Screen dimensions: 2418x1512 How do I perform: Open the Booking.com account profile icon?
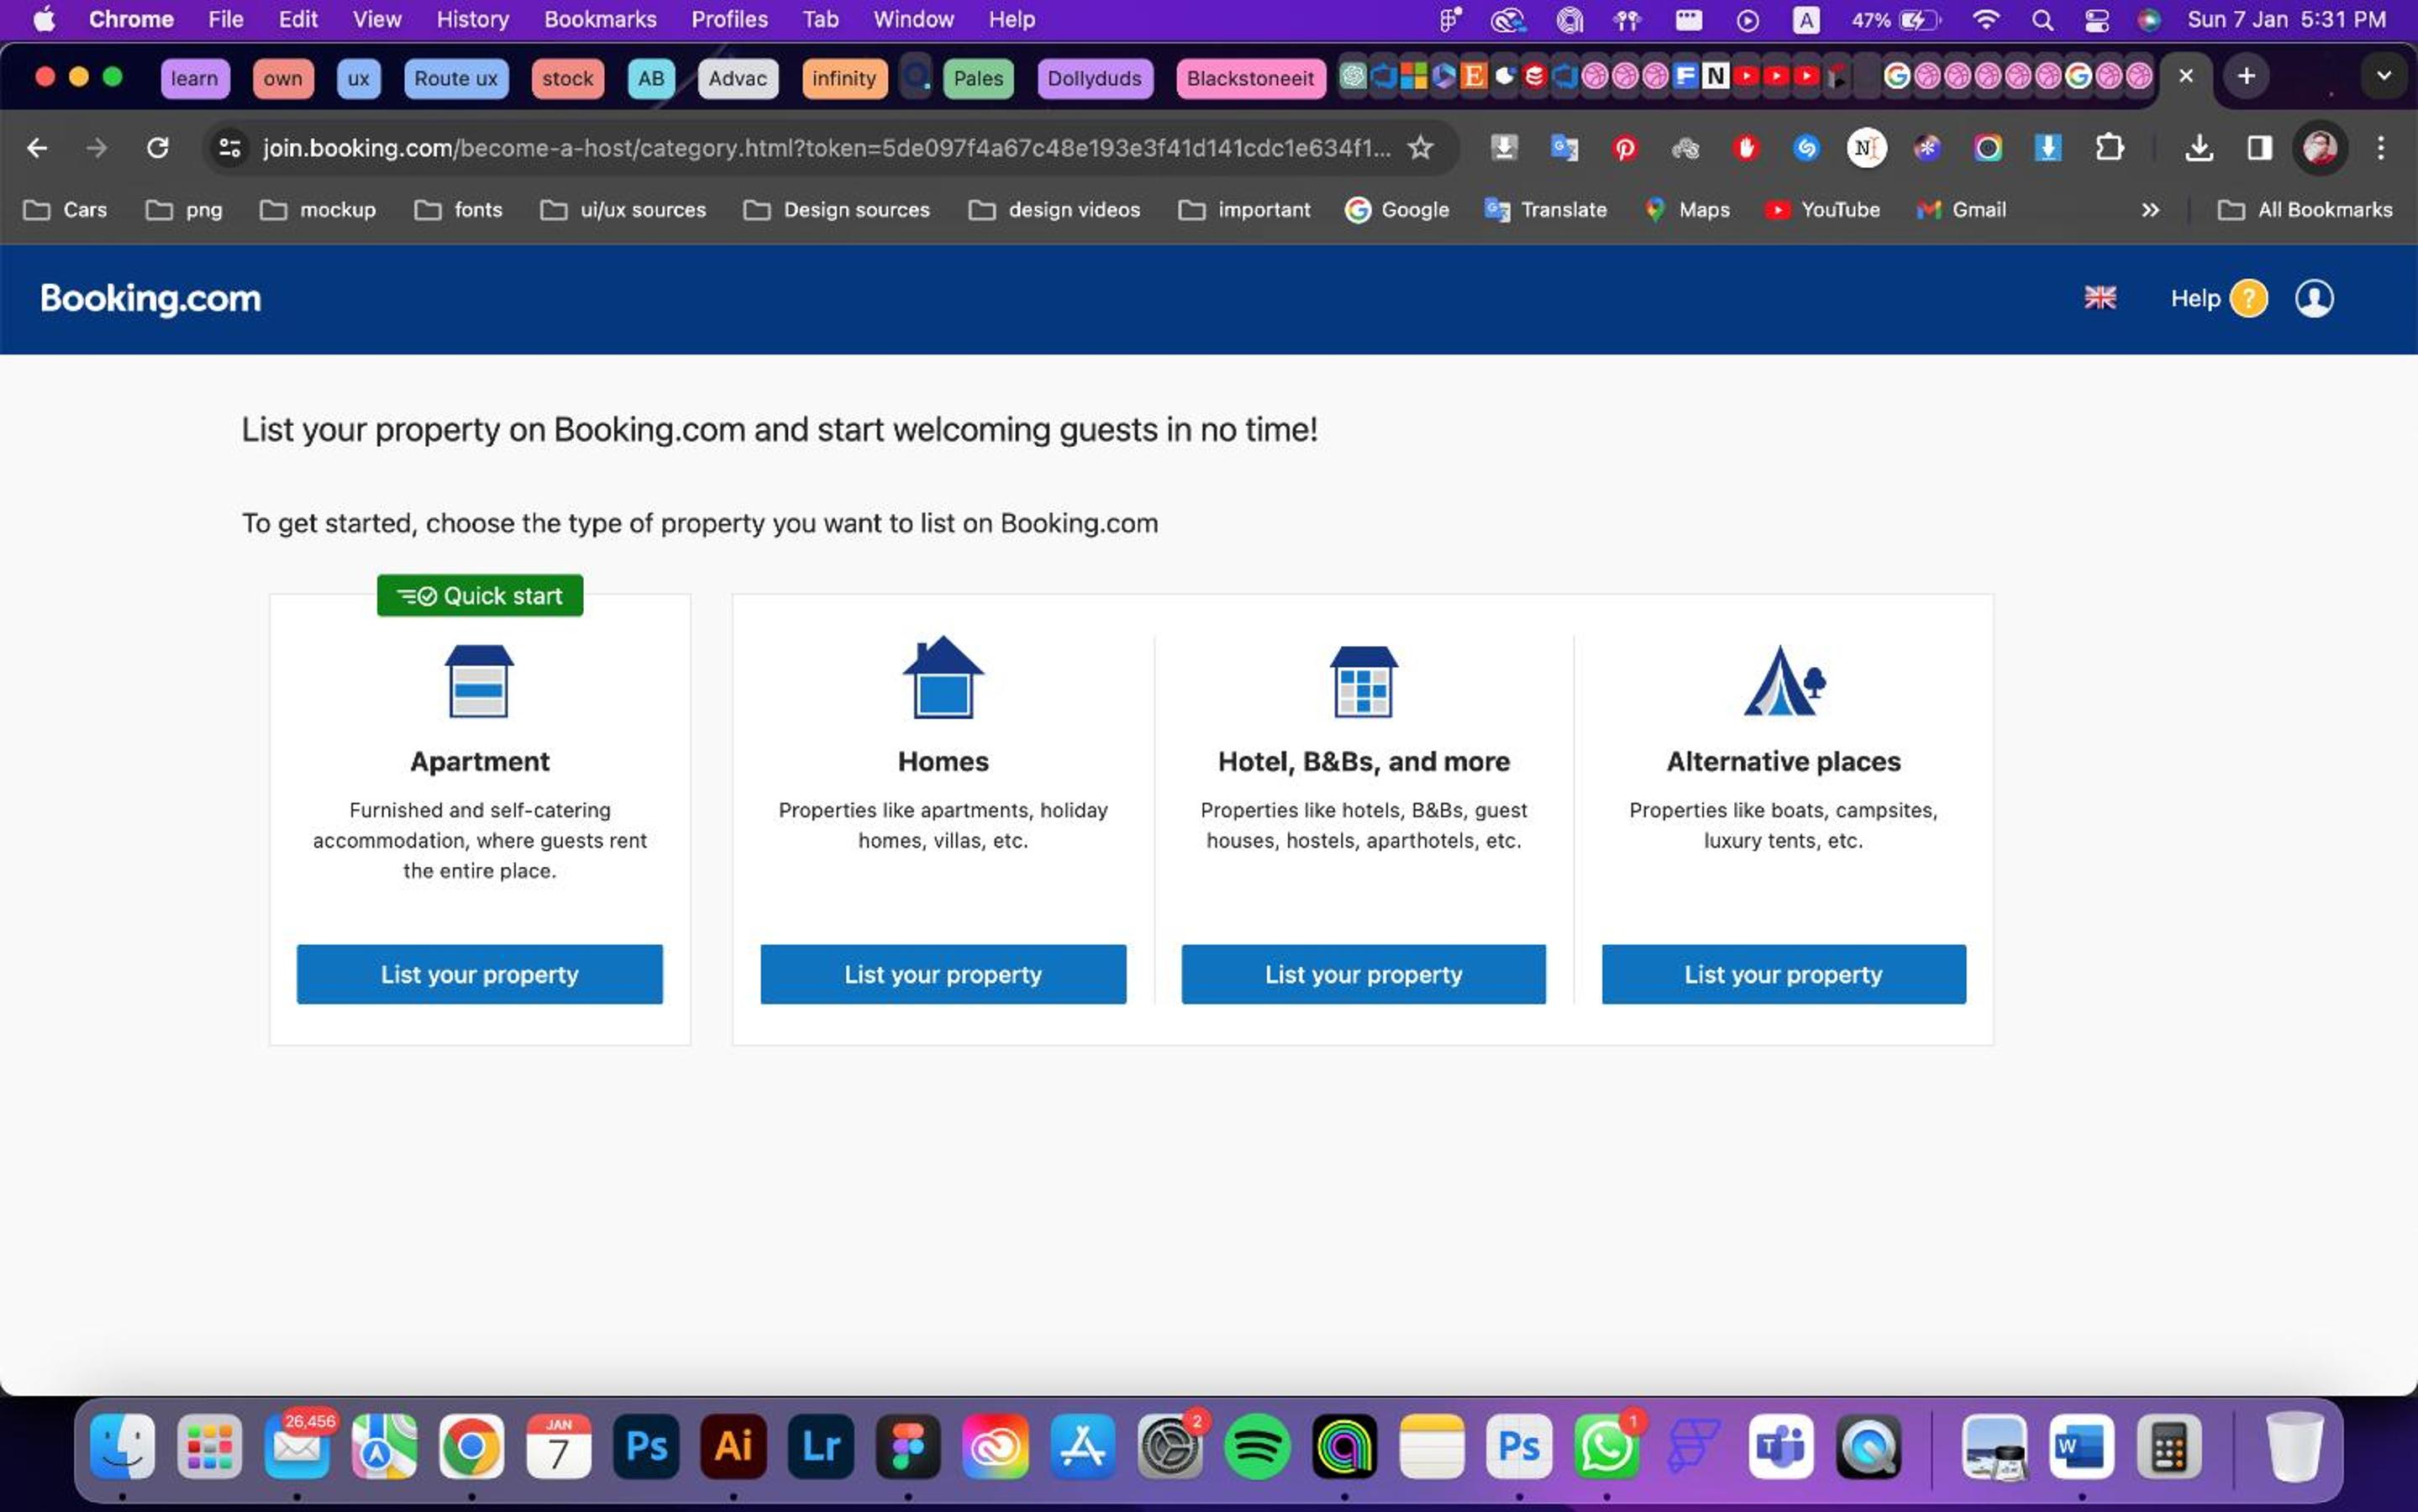(2314, 298)
